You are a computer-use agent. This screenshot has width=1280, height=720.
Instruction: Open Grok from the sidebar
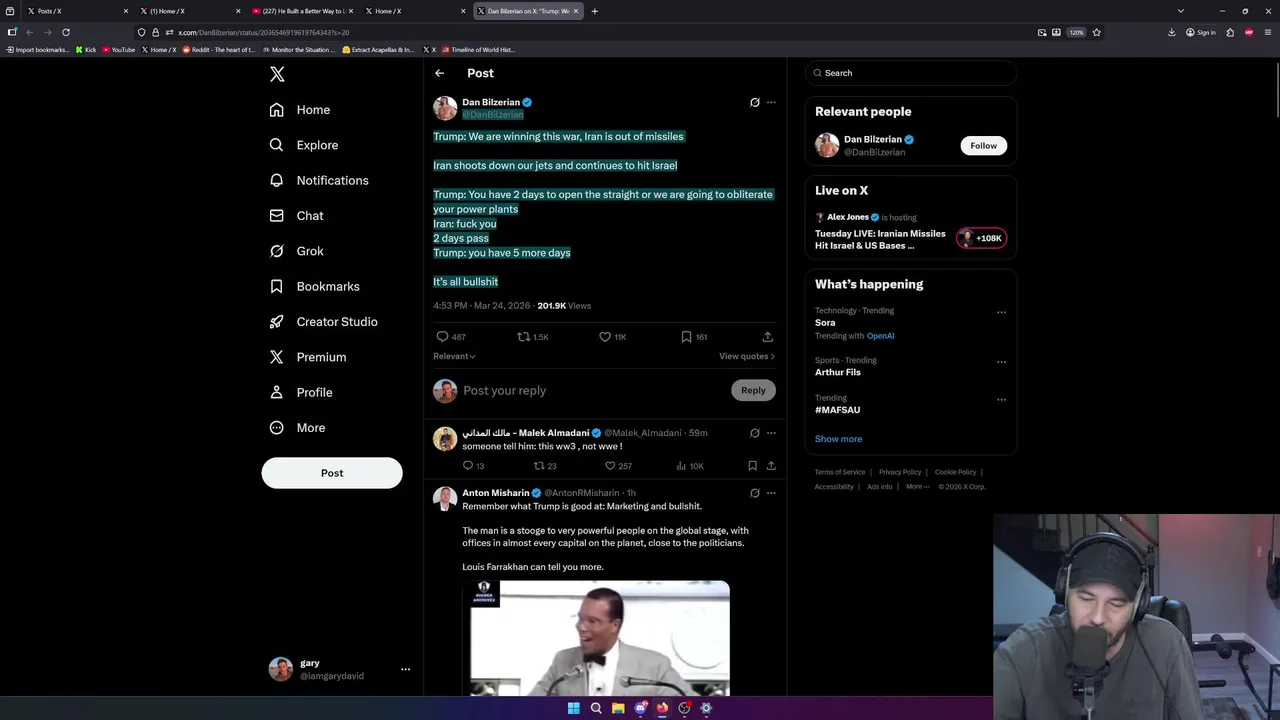click(x=296, y=251)
